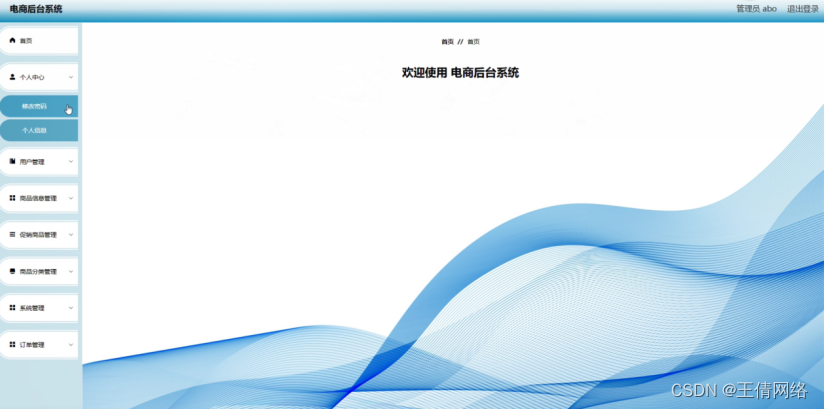Select the 个人信息 submenu item
Image resolution: width=824 pixels, height=409 pixels.
pyautogui.click(x=39, y=130)
